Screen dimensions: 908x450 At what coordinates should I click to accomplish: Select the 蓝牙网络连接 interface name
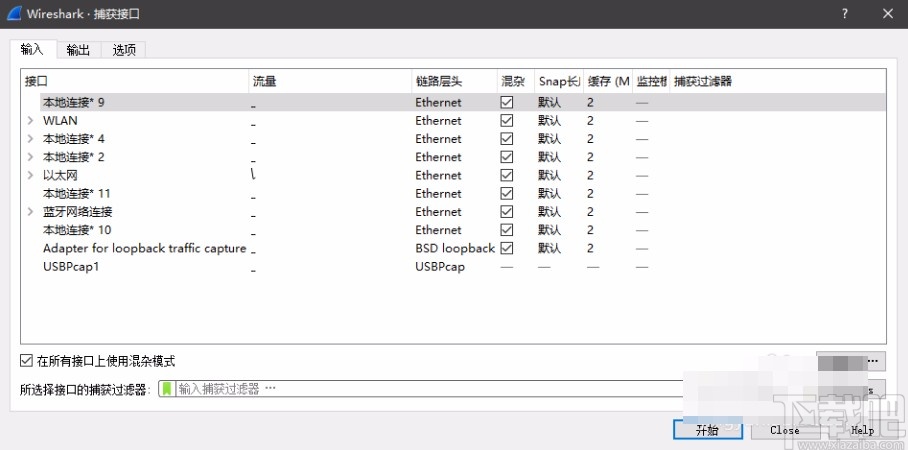pyautogui.click(x=78, y=212)
